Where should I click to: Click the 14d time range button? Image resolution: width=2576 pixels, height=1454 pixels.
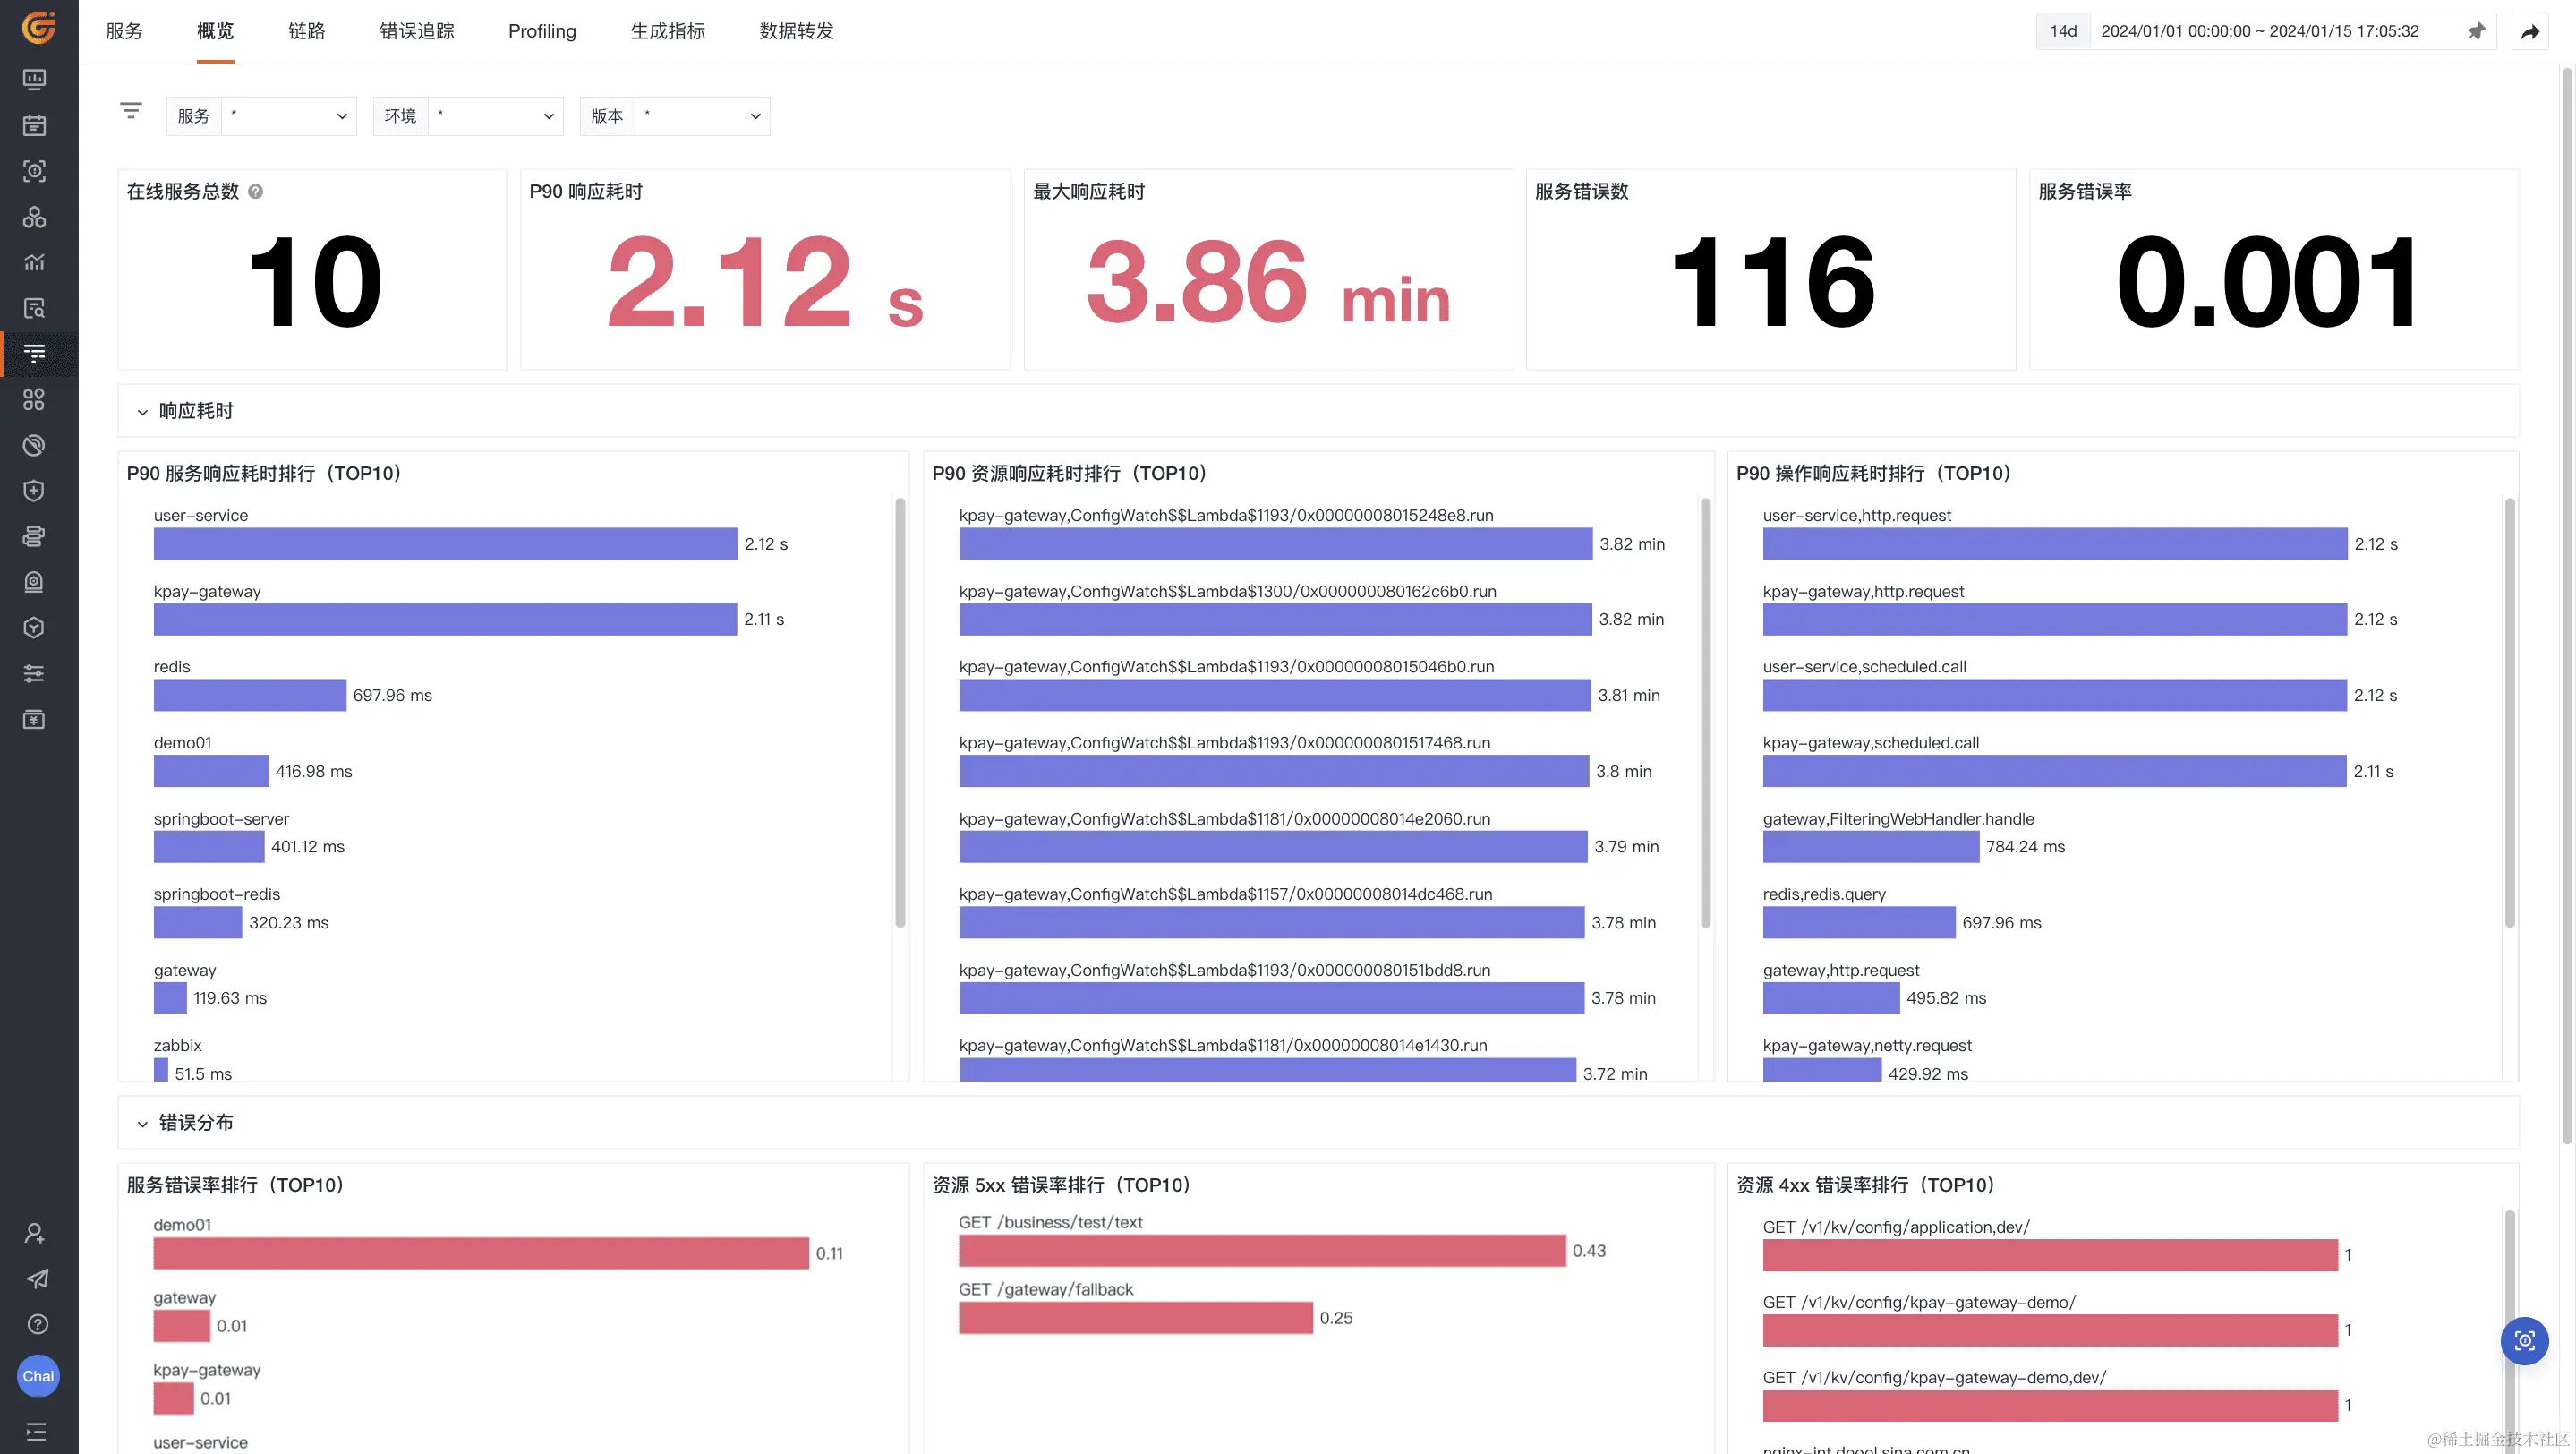2063,31
